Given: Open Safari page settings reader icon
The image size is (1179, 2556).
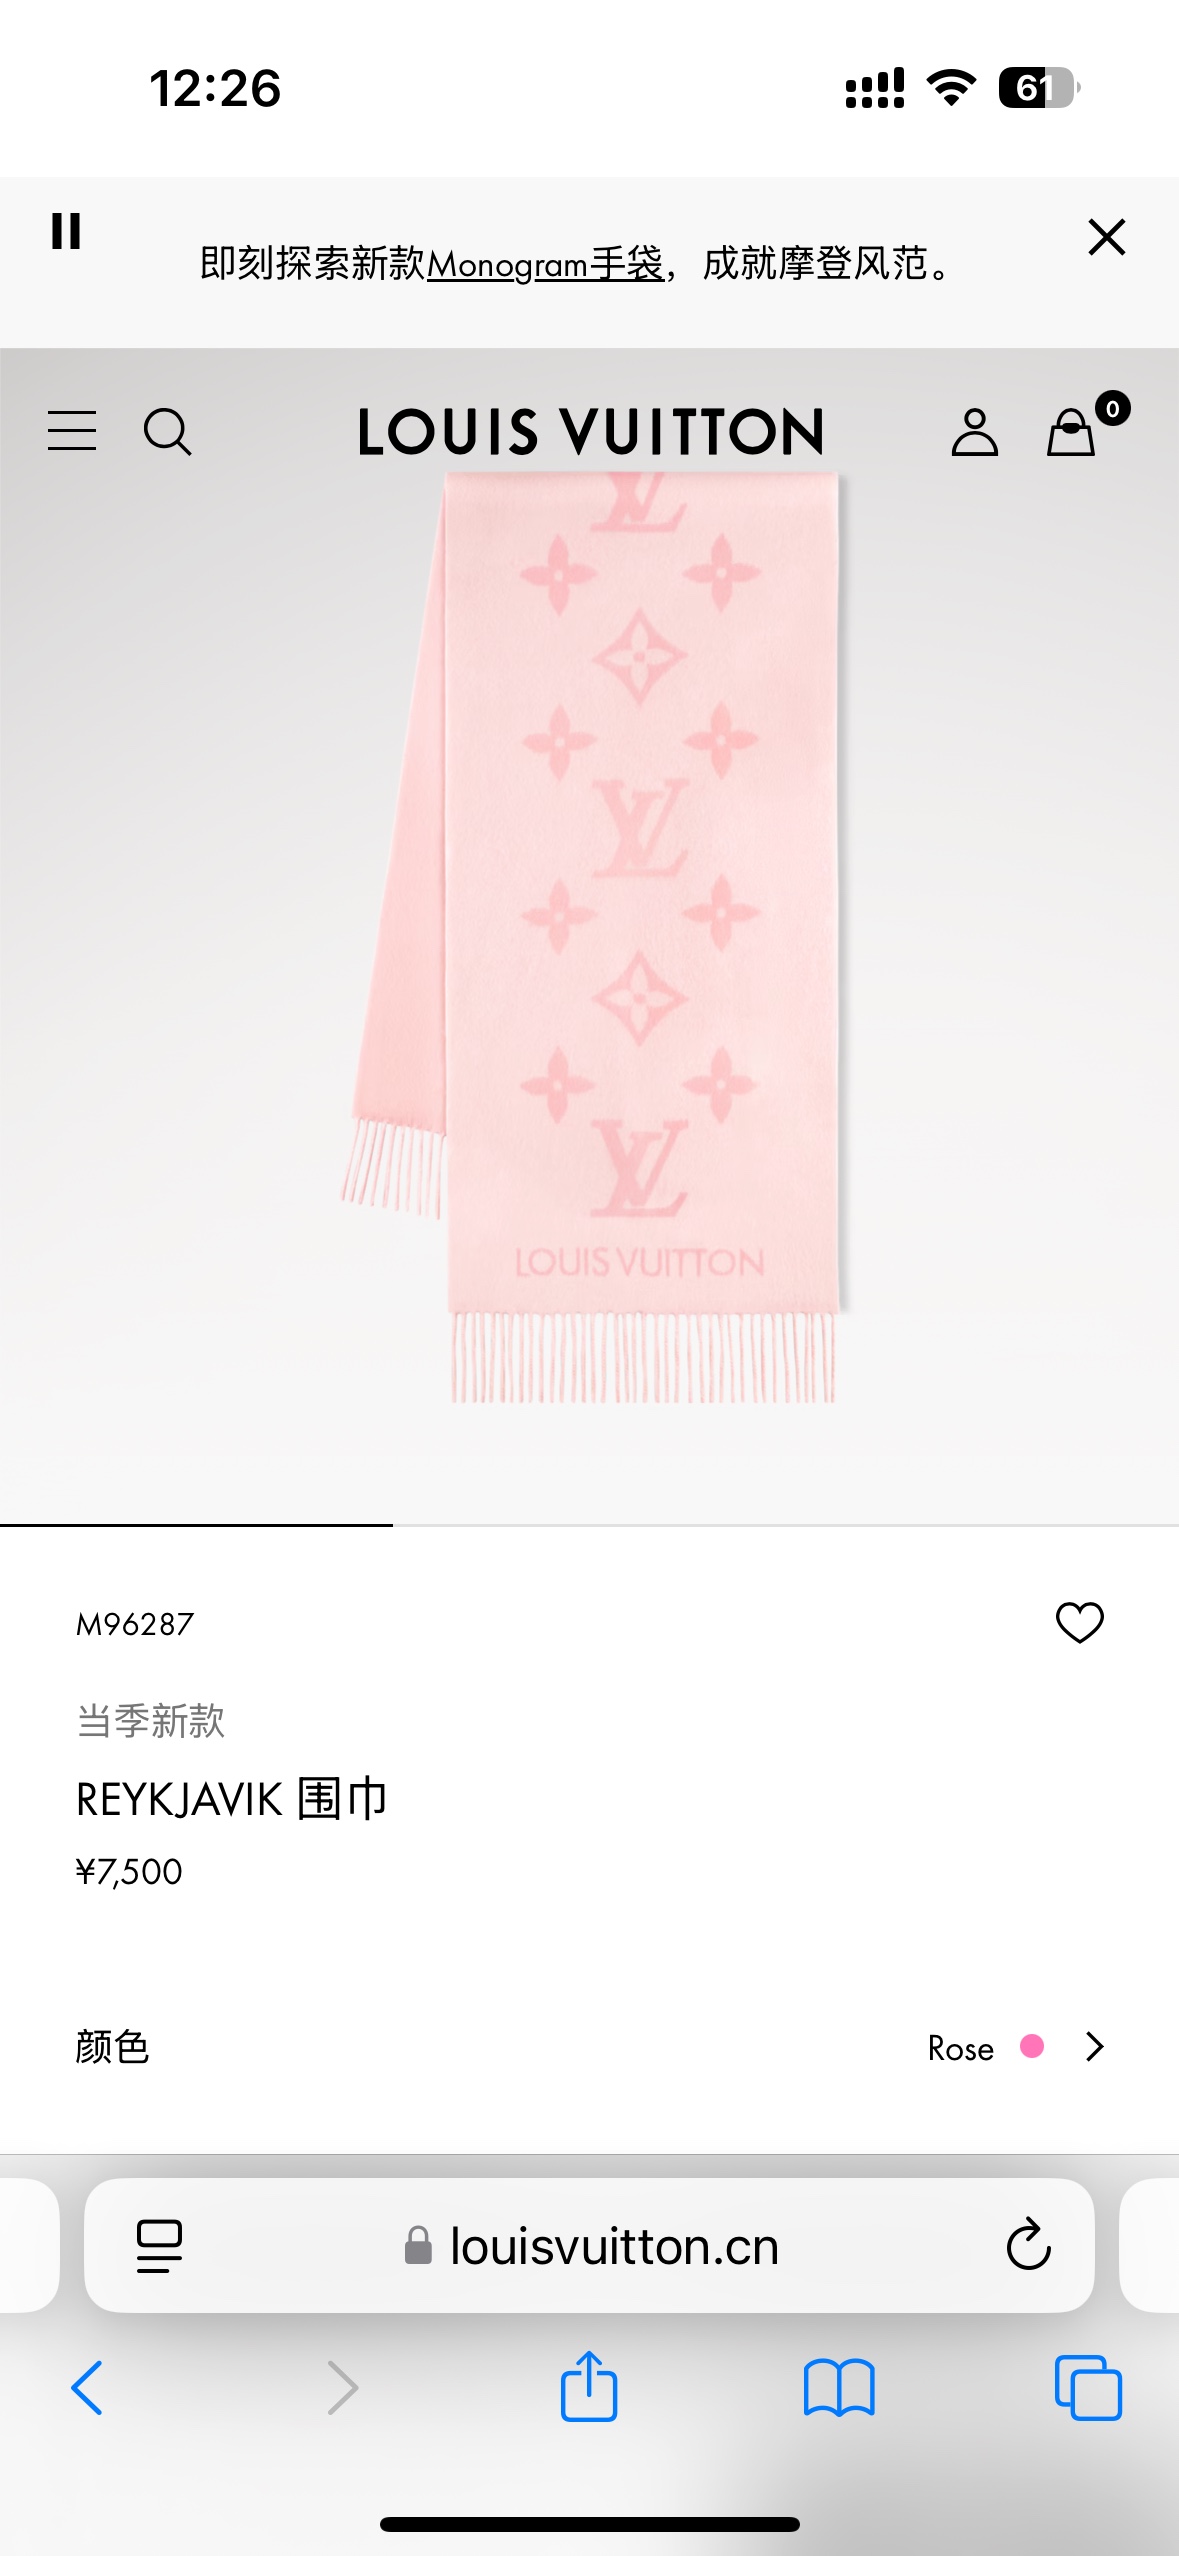Looking at the screenshot, I should coord(159,2246).
